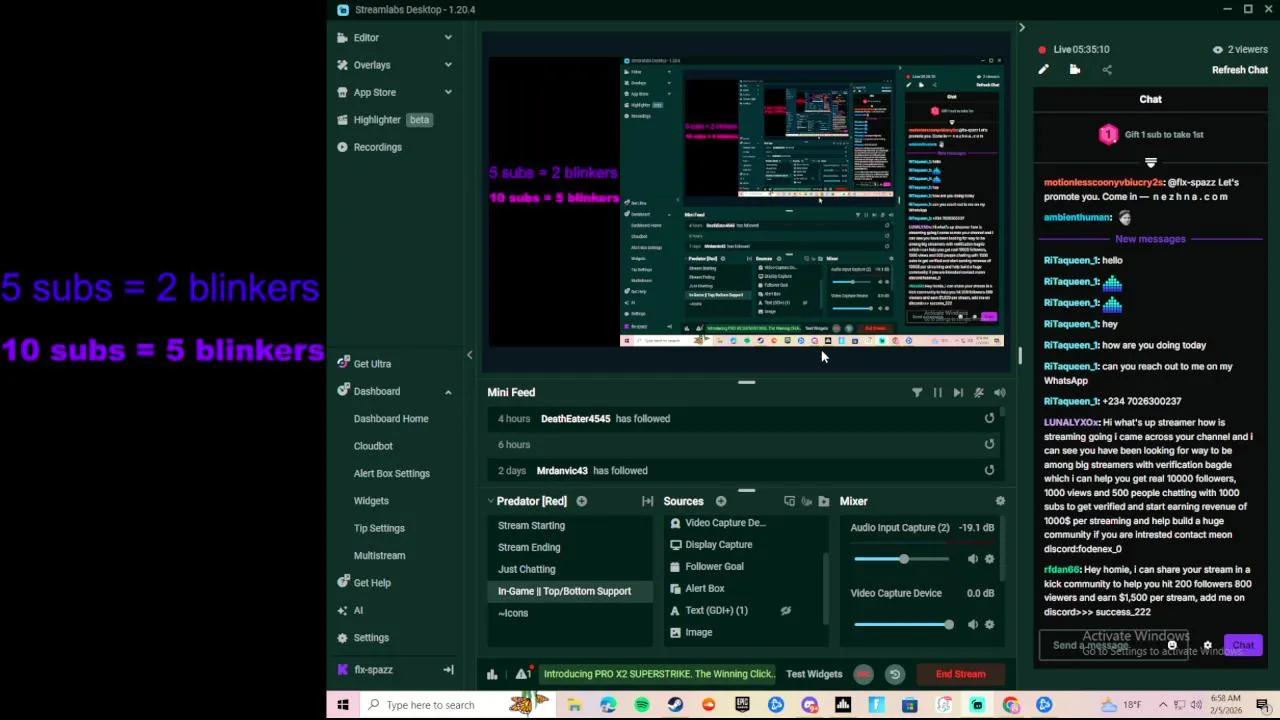1280x720 pixels.
Task: Collapse the side panel with the left chevron
Action: click(469, 355)
